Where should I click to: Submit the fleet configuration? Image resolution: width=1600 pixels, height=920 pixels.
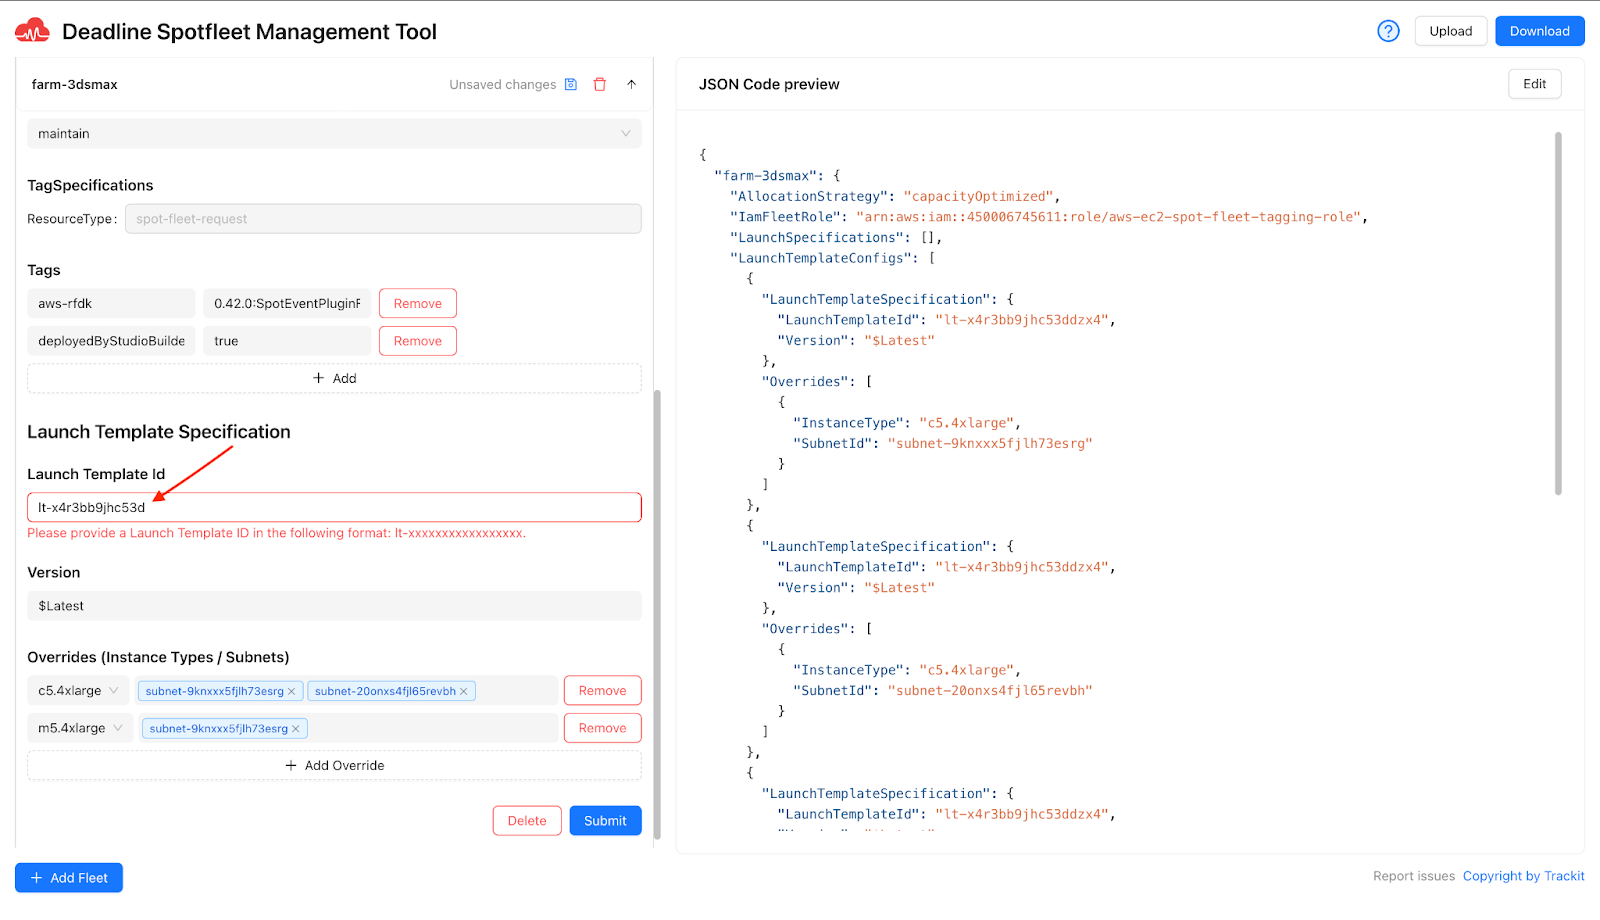click(606, 821)
